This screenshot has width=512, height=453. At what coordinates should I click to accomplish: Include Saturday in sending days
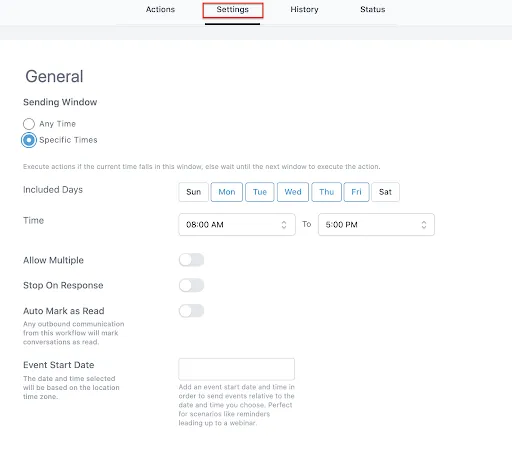[x=385, y=192]
